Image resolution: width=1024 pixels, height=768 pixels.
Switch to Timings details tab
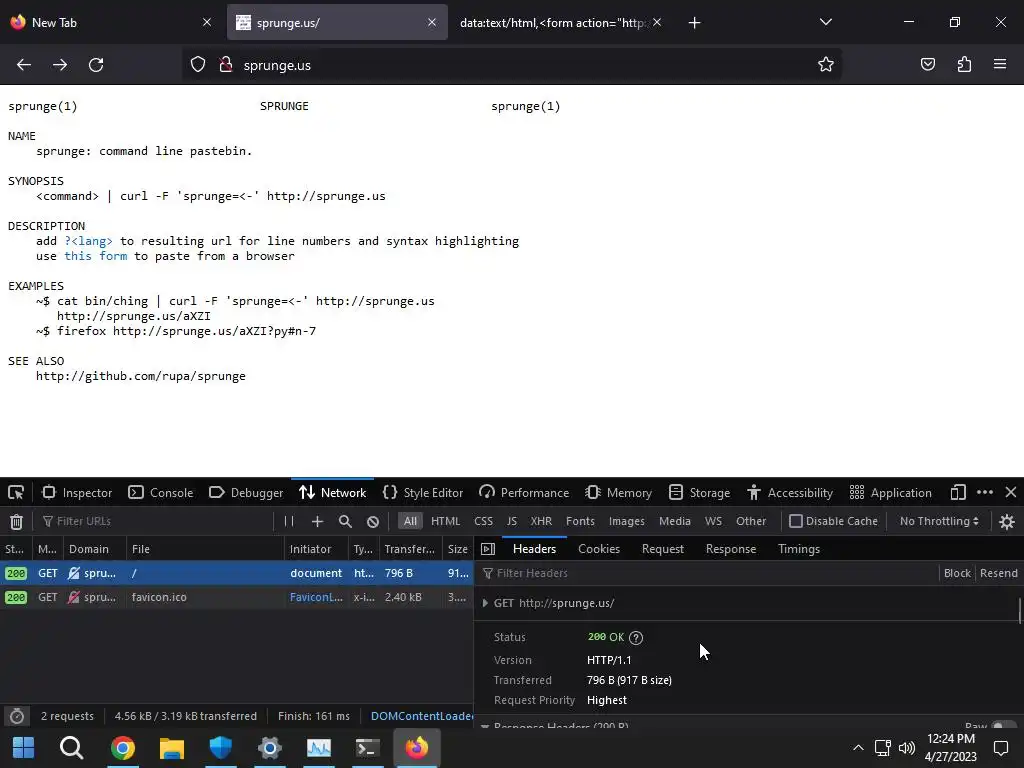coord(799,549)
